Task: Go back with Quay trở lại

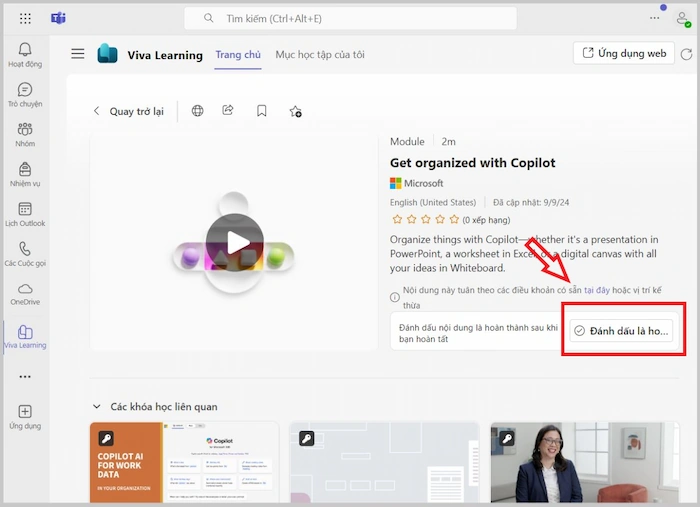Action: (x=128, y=111)
